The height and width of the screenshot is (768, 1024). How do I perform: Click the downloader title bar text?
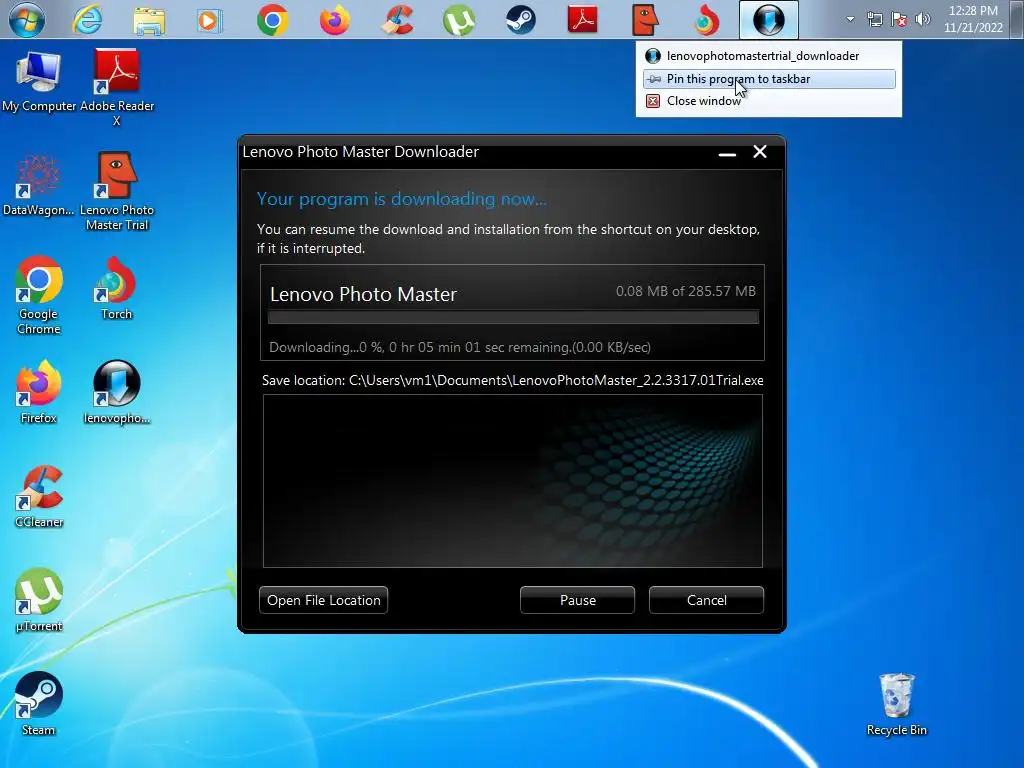click(x=360, y=152)
